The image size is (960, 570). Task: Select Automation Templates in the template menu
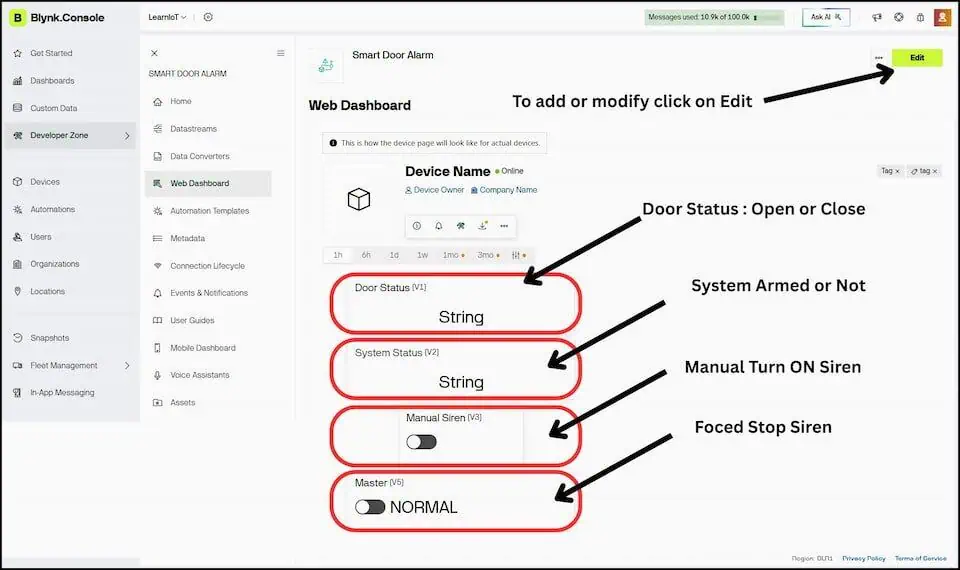coord(209,211)
